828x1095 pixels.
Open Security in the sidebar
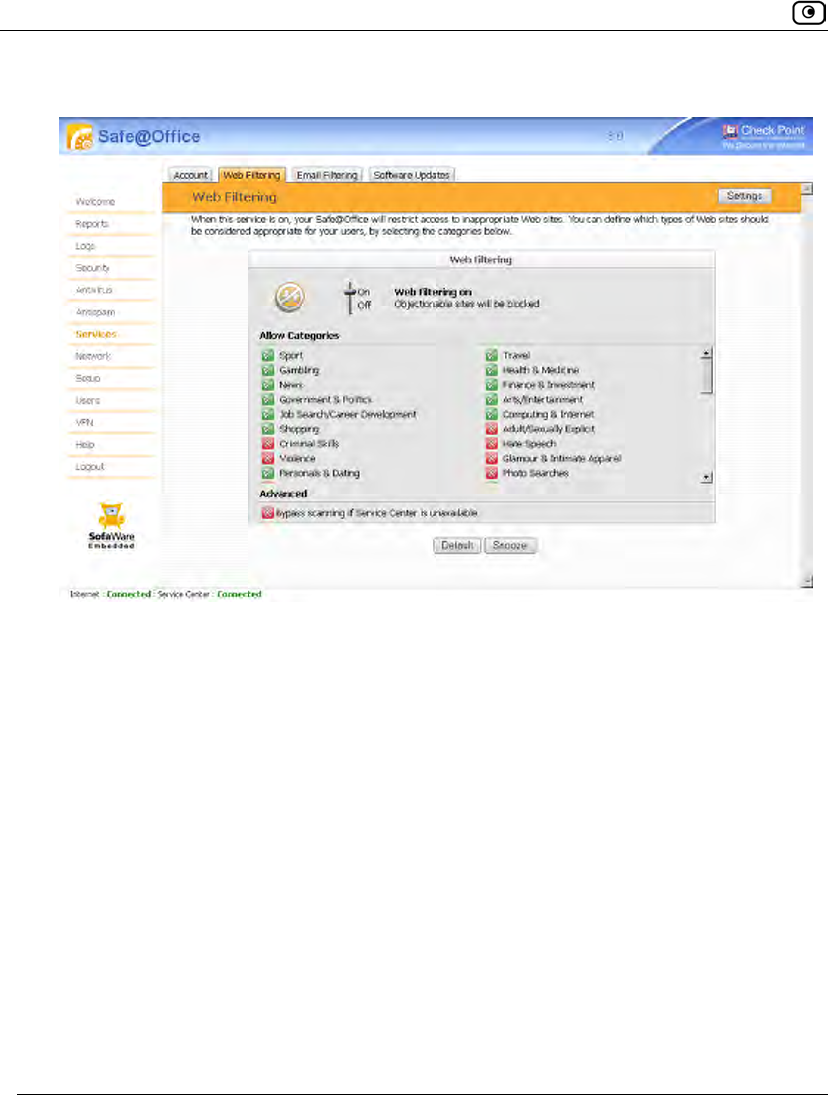click(x=92, y=268)
